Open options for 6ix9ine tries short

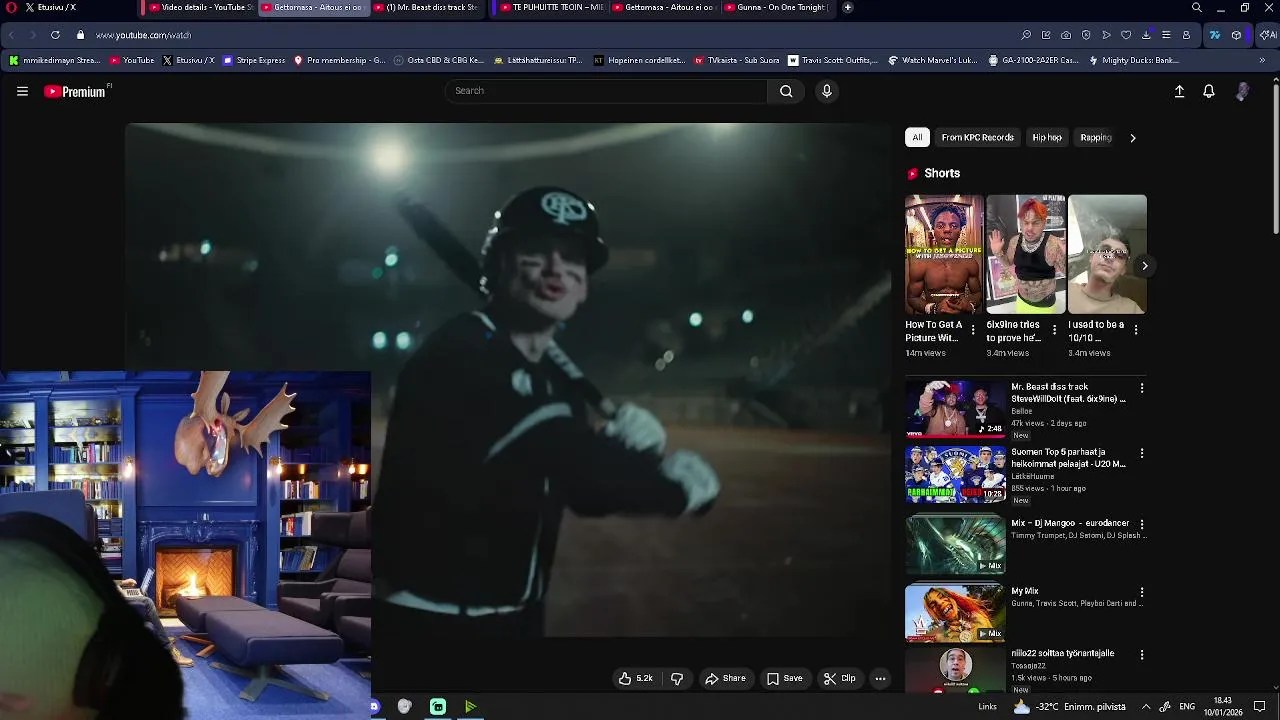(x=1054, y=329)
